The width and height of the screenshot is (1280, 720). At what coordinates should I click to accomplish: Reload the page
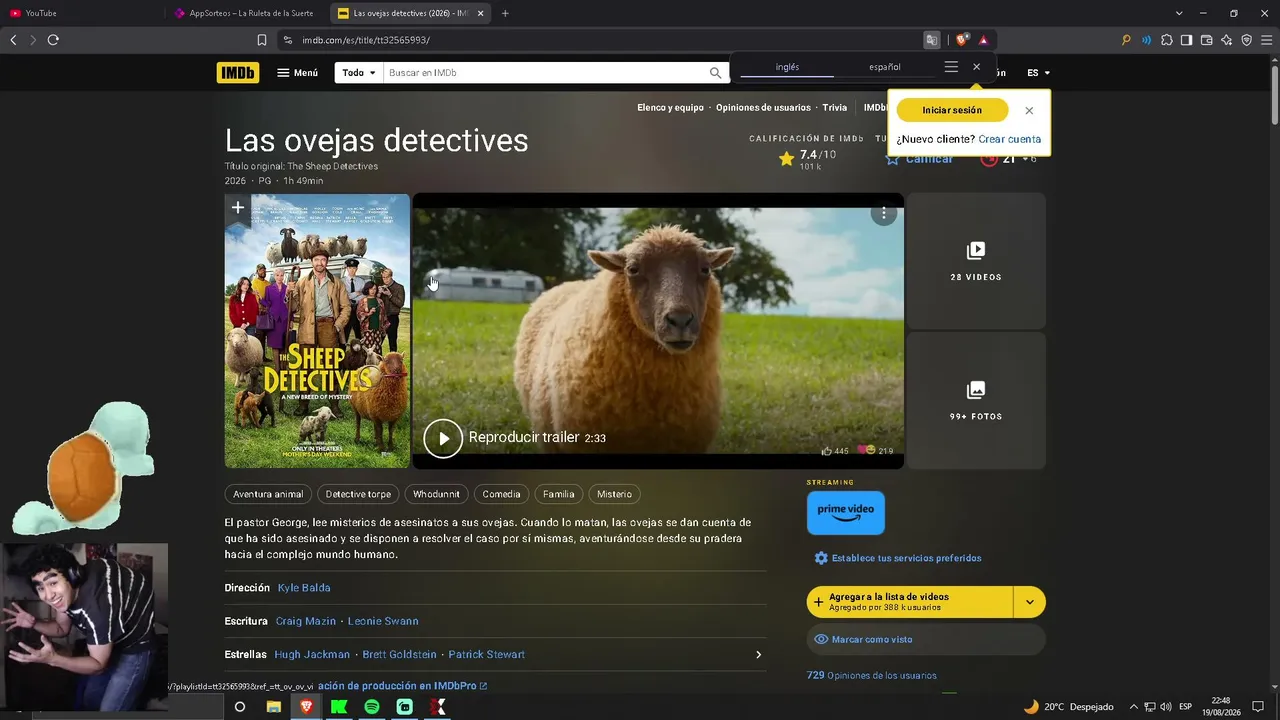(53, 40)
